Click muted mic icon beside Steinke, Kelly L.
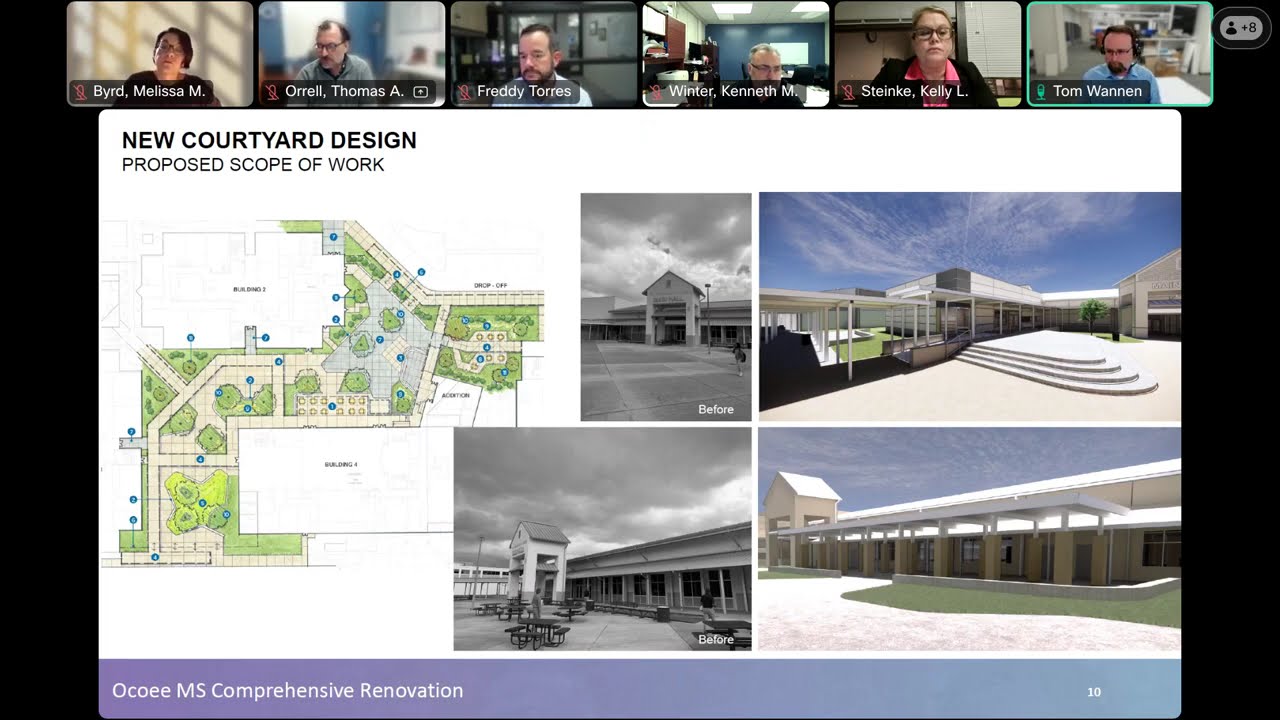This screenshot has width=1280, height=720. coord(848,92)
